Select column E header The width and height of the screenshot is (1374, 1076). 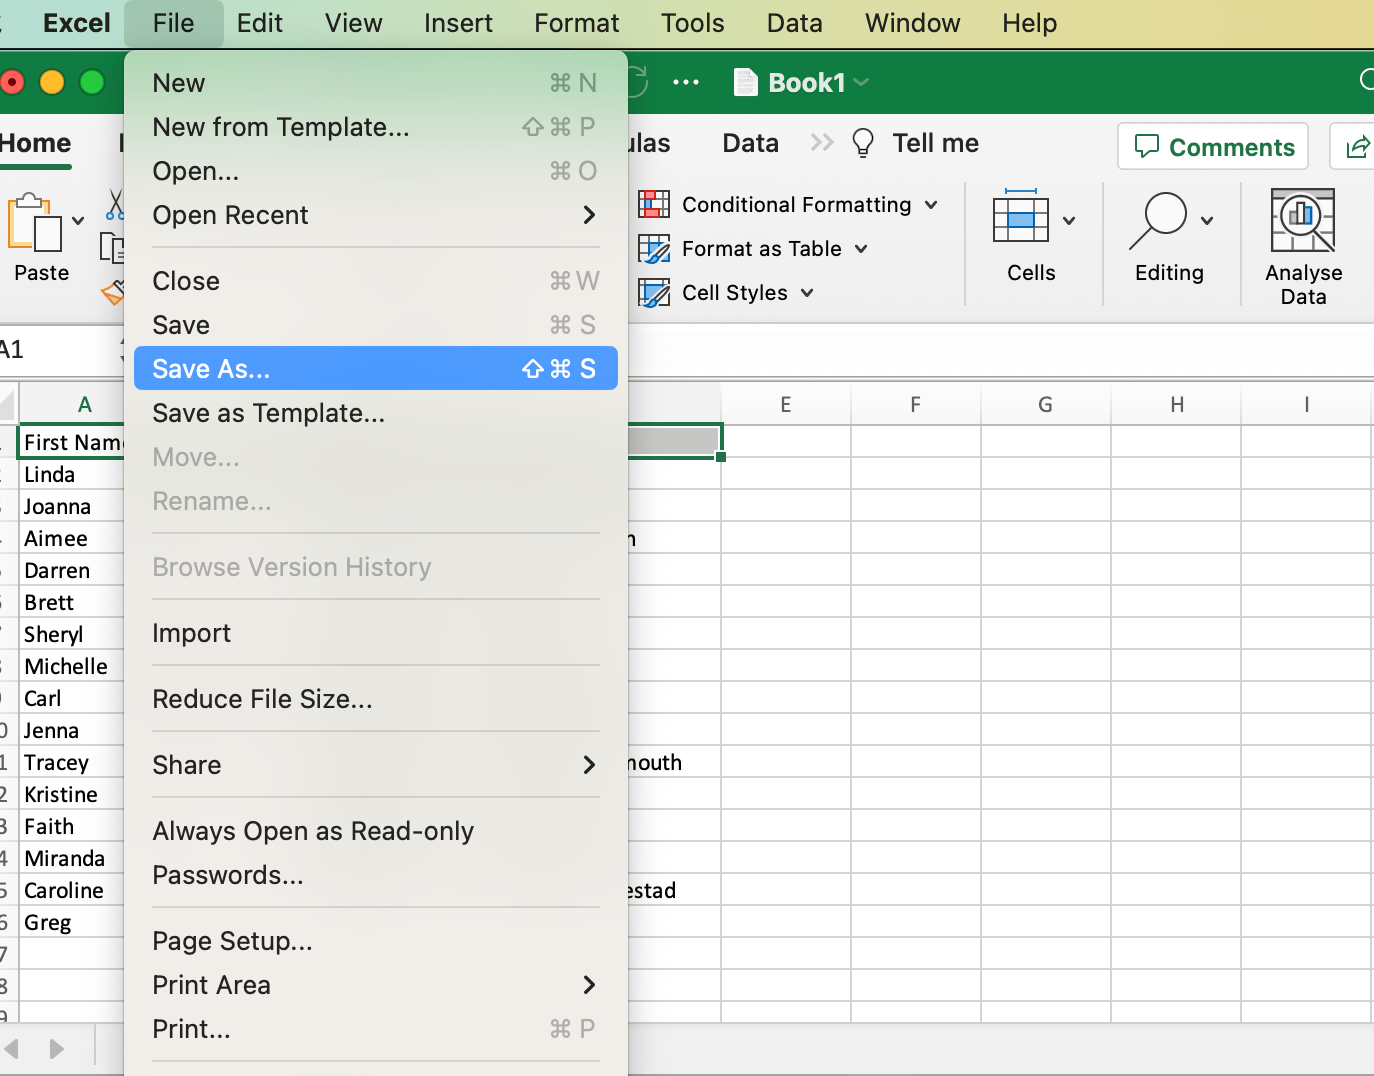click(786, 404)
